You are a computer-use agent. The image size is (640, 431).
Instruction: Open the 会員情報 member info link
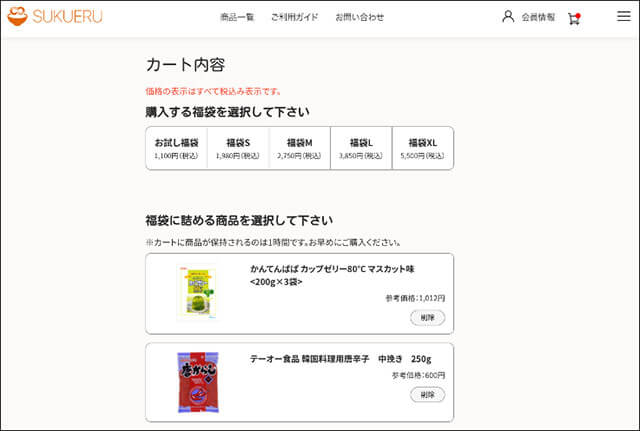538,17
